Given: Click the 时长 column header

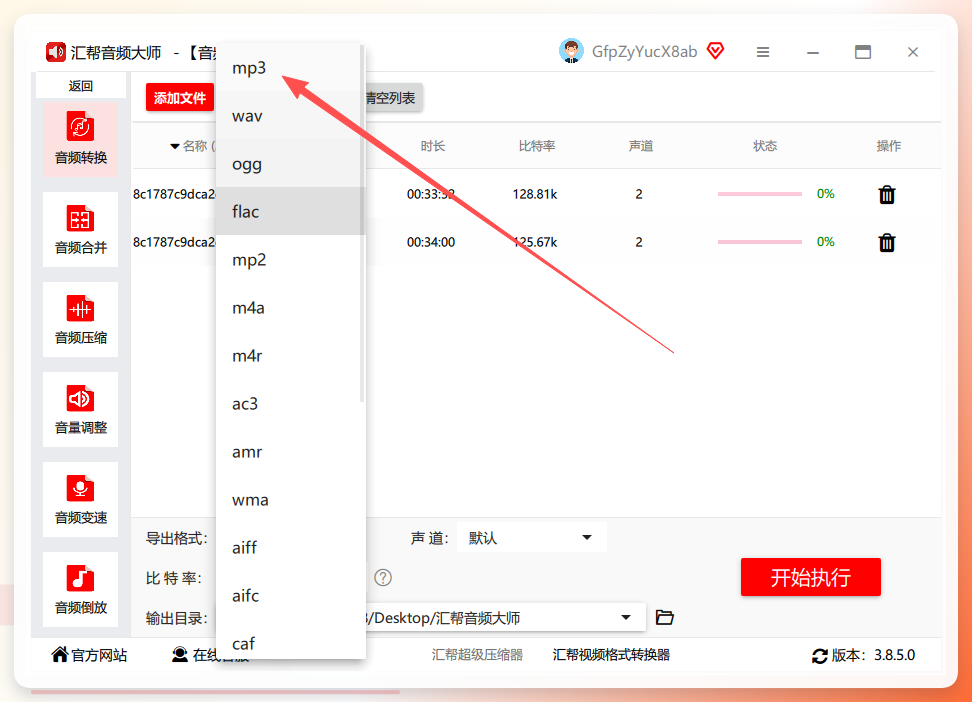Looking at the screenshot, I should pos(433,146).
